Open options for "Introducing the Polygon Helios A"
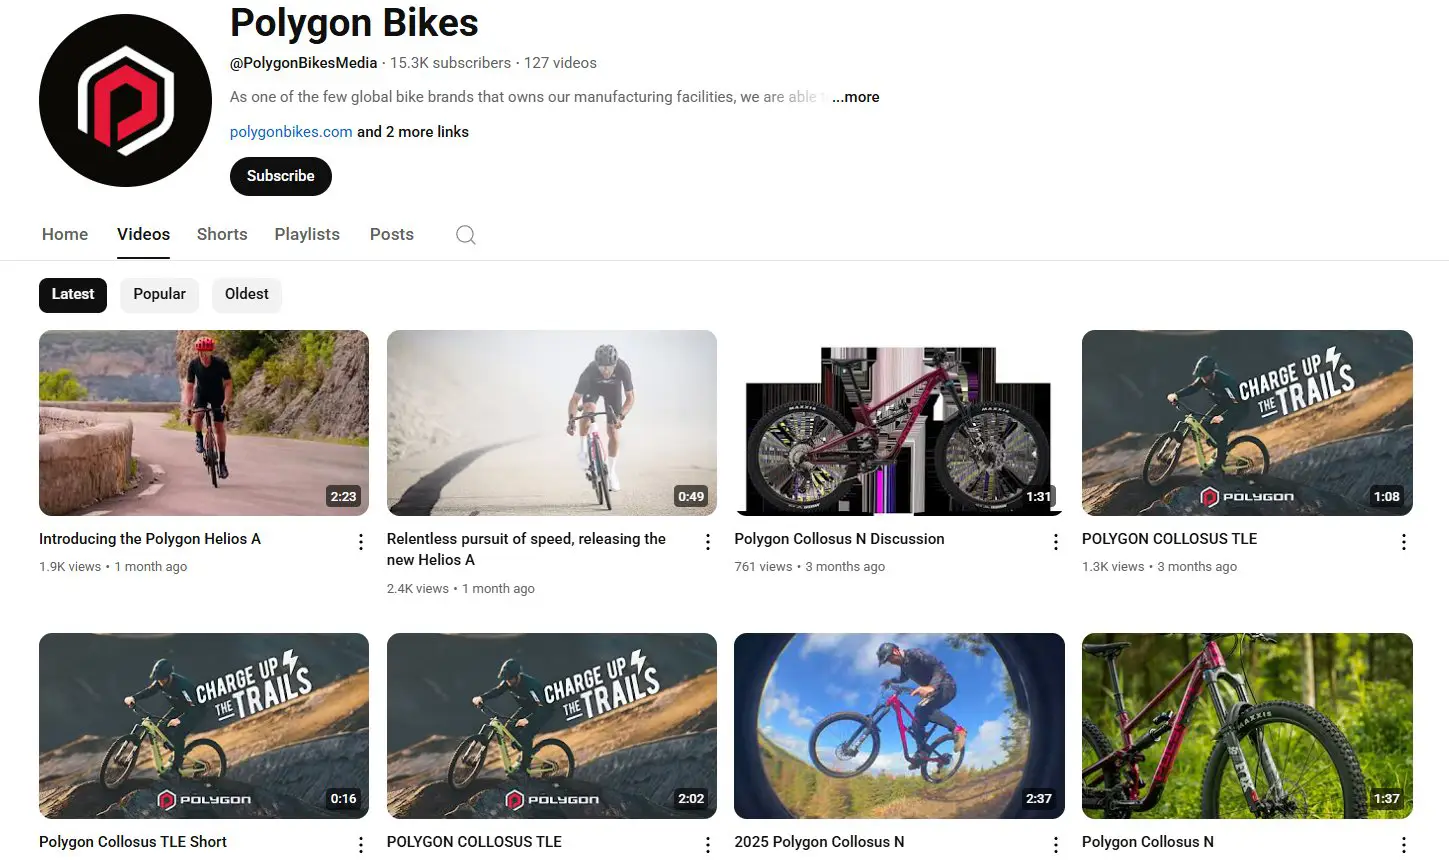Viewport: 1449px width, 860px height. (x=360, y=541)
